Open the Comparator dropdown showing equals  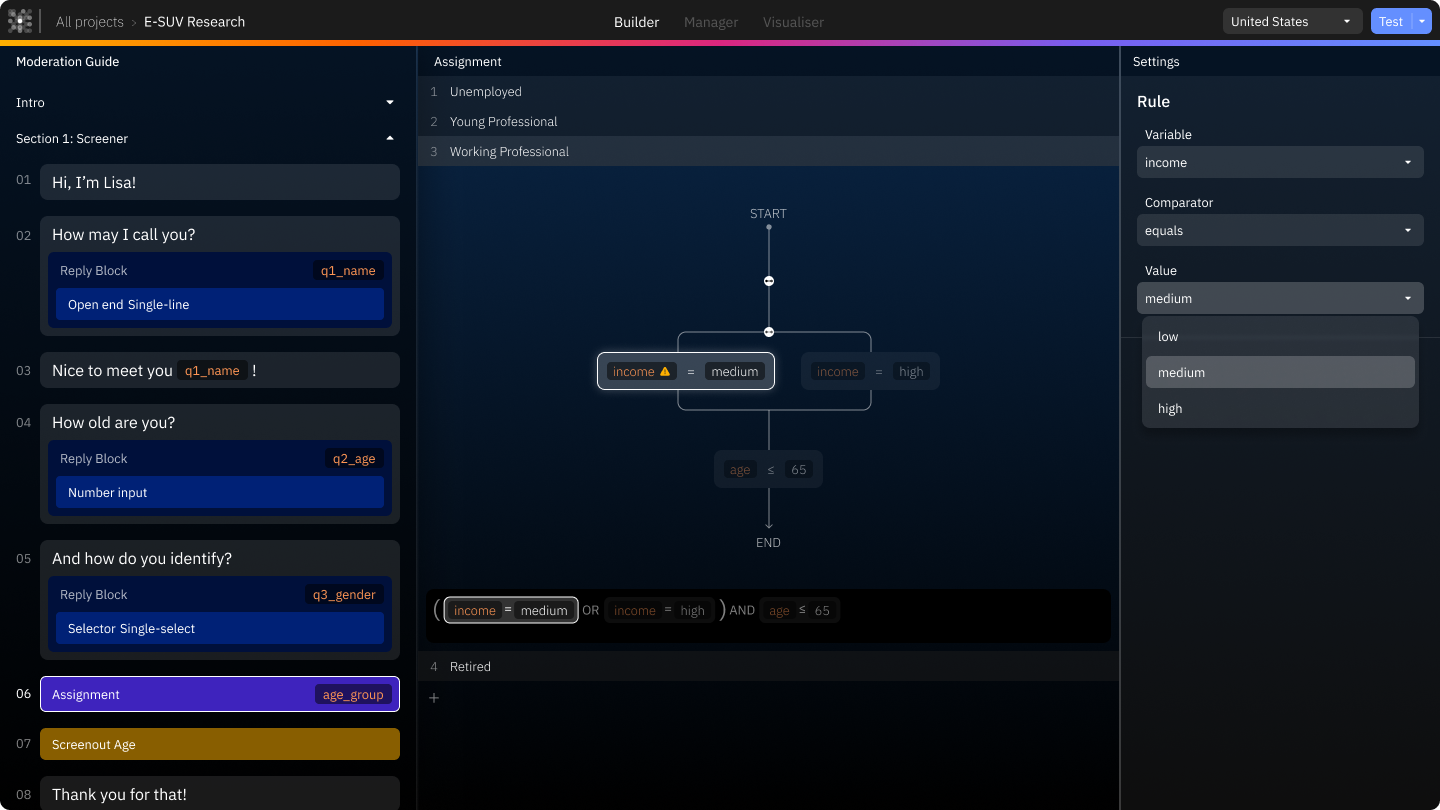(x=1280, y=230)
